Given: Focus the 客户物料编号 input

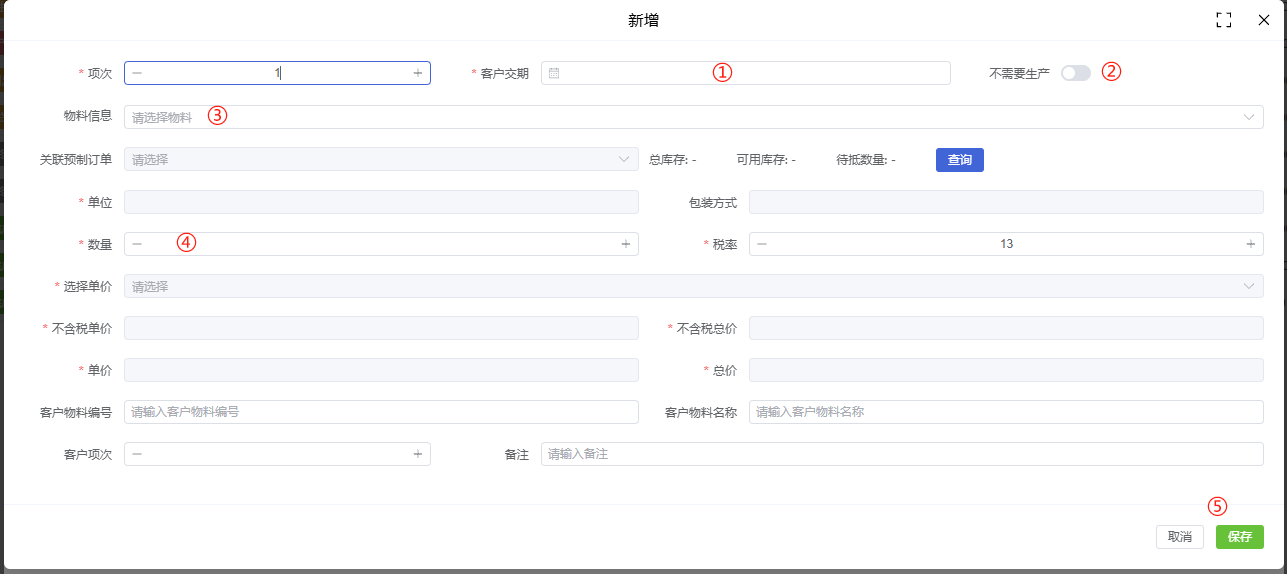Looking at the screenshot, I should pyautogui.click(x=381, y=412).
